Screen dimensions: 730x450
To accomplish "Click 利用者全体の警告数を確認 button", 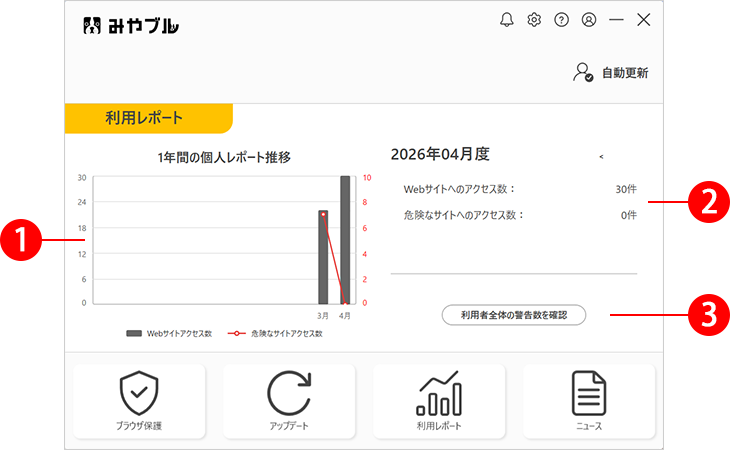I will pyautogui.click(x=514, y=315).
